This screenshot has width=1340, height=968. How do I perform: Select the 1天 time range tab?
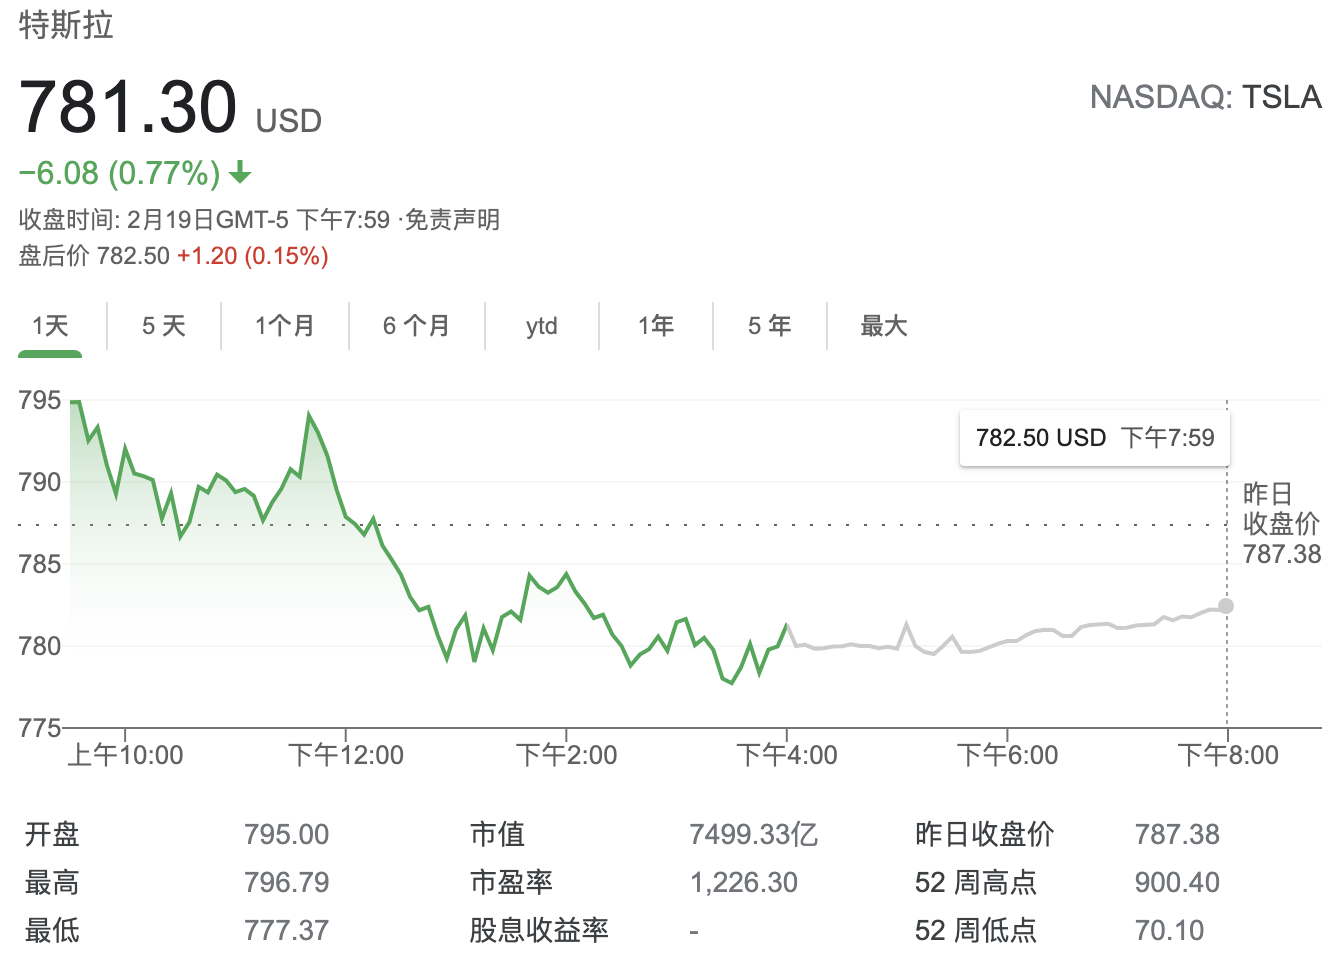tap(50, 326)
